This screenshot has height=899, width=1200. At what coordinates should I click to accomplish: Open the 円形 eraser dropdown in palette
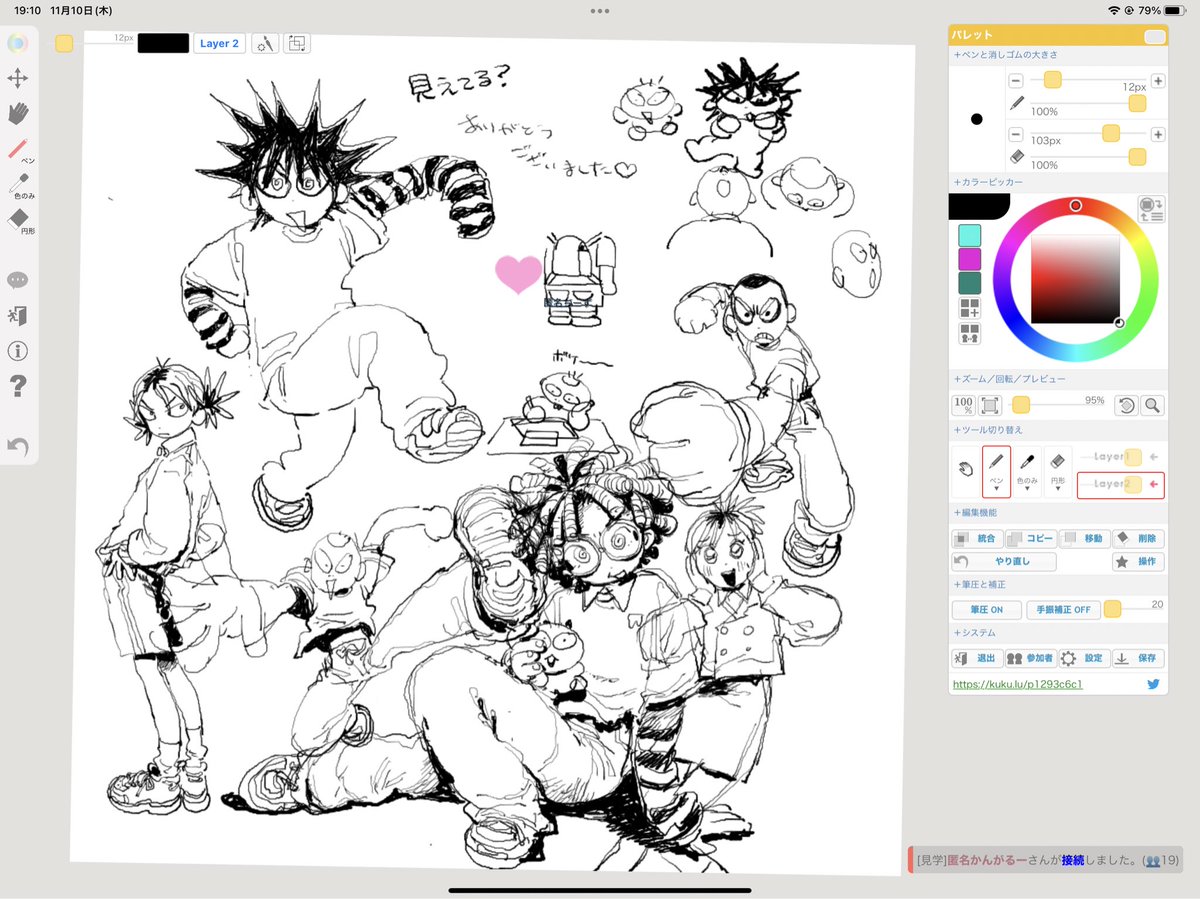(1058, 472)
